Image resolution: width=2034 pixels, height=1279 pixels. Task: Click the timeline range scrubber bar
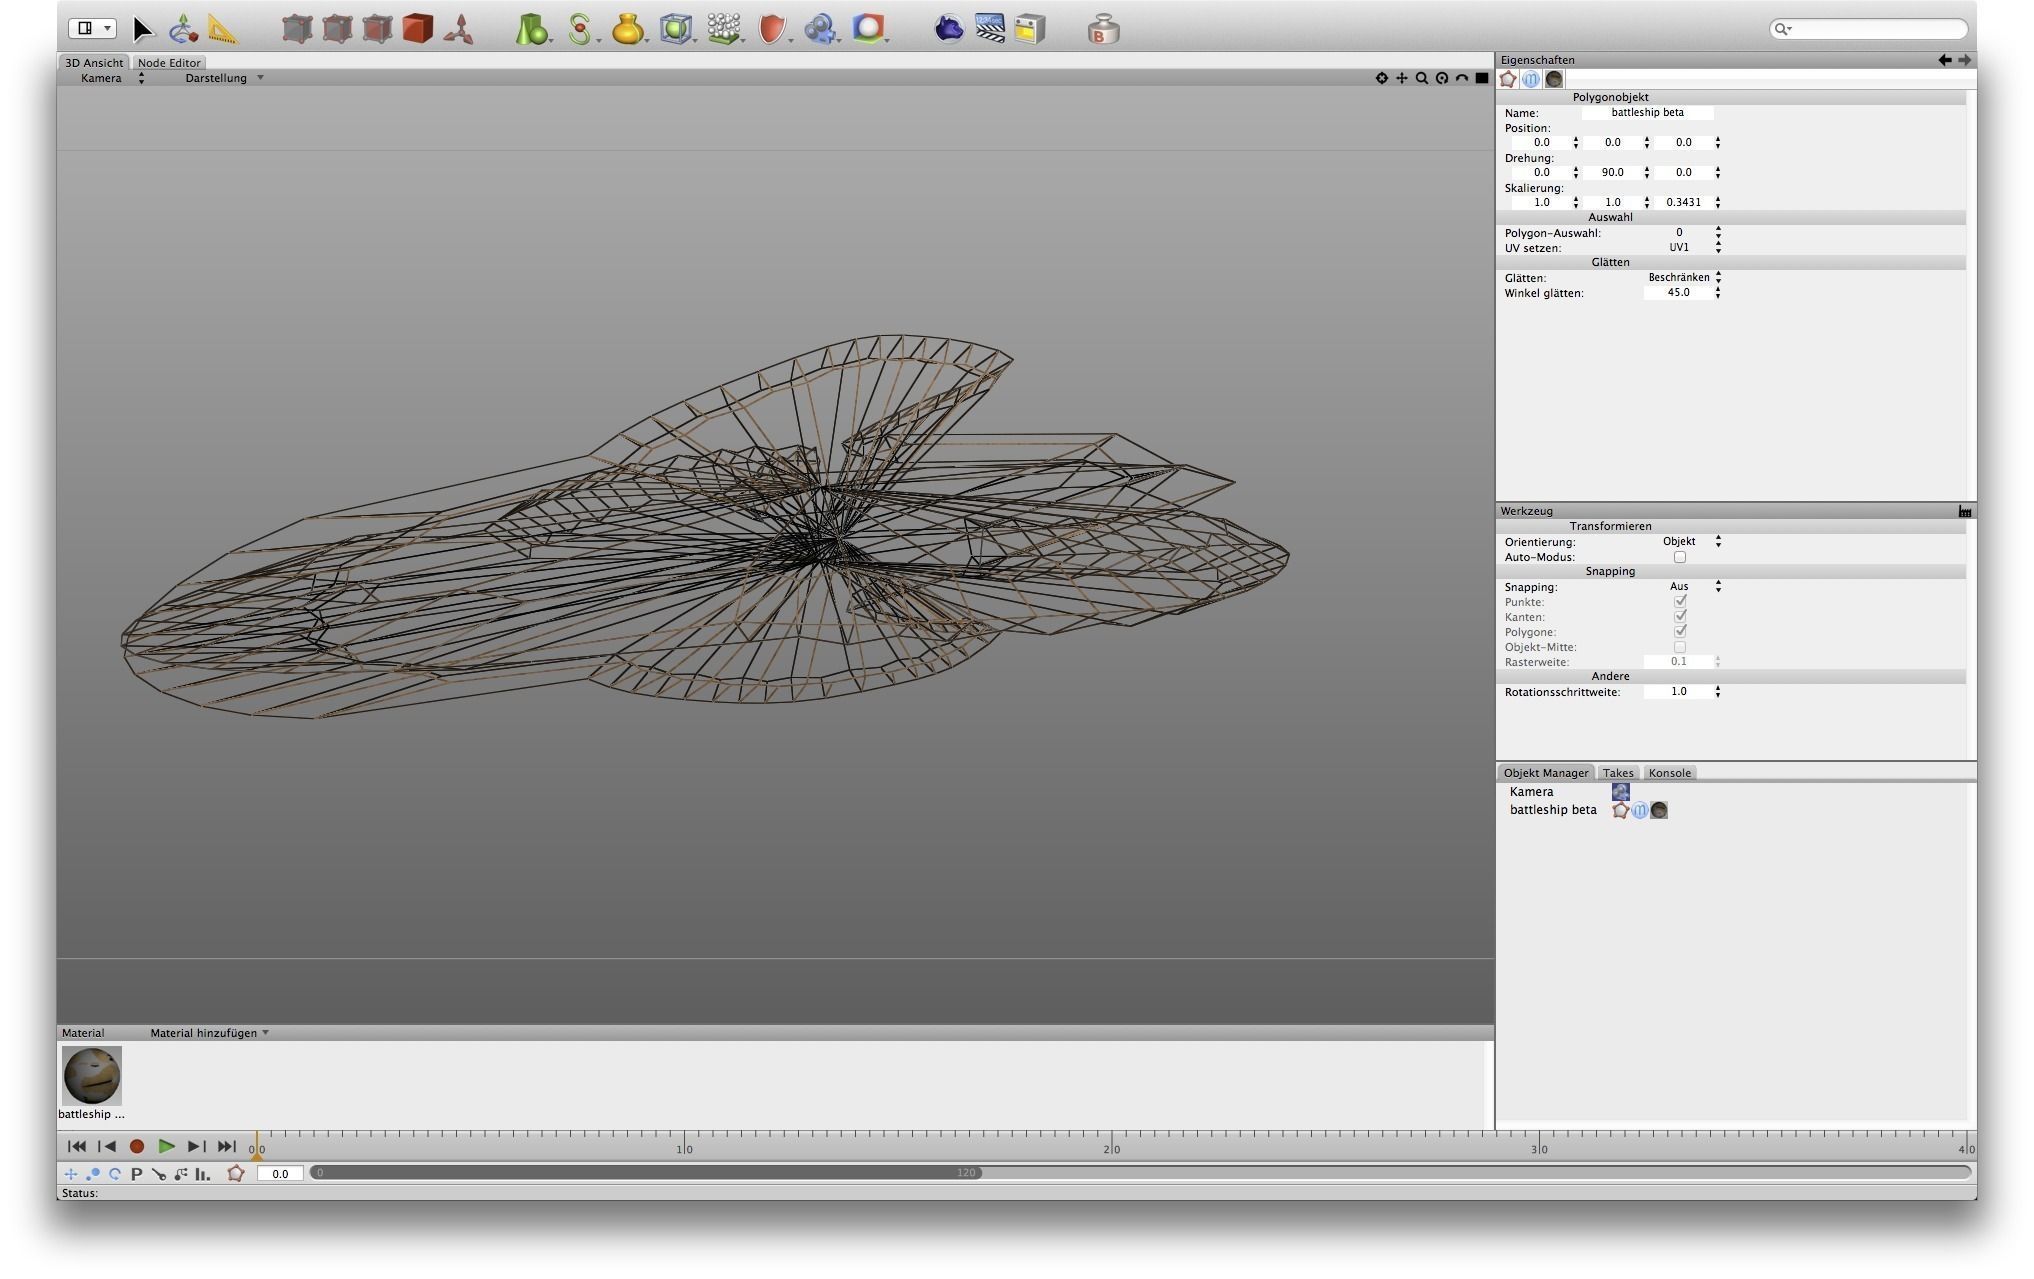(646, 1173)
